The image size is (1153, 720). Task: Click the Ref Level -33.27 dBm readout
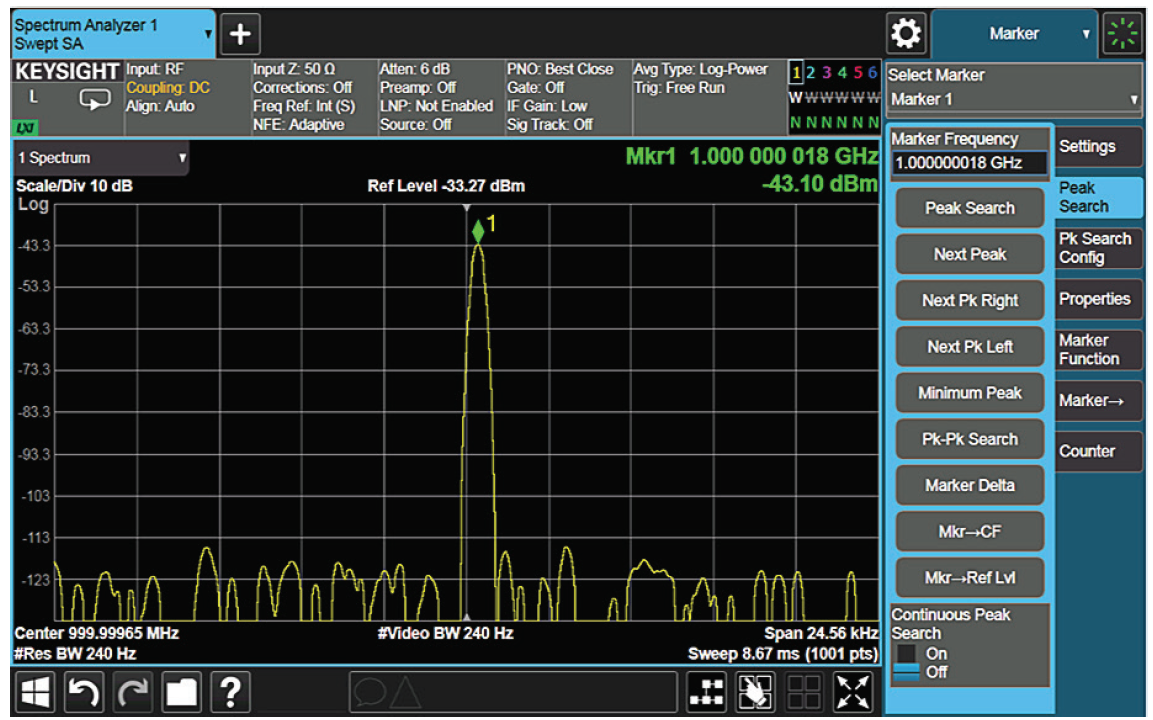pos(446,186)
